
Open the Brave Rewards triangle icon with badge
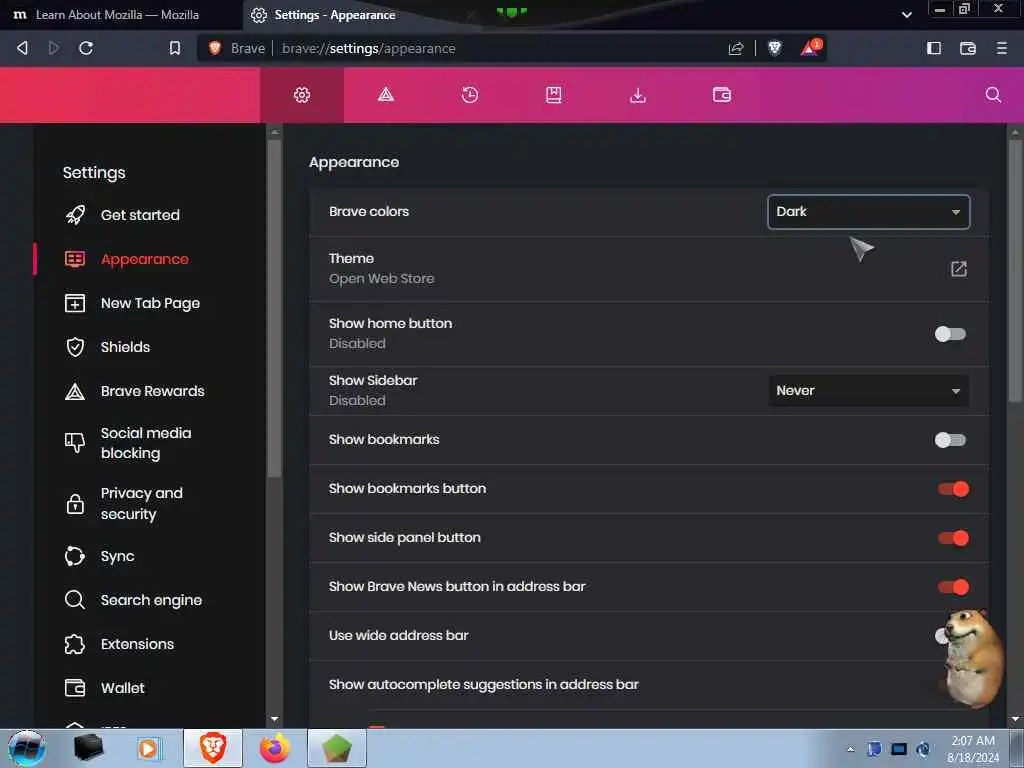(x=810, y=48)
